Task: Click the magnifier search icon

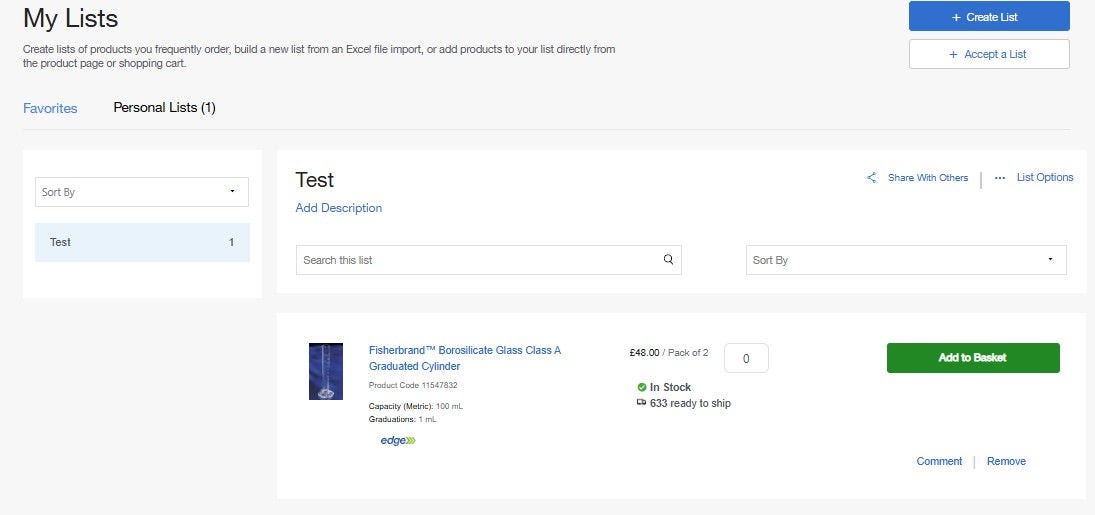Action: pyautogui.click(x=668, y=259)
